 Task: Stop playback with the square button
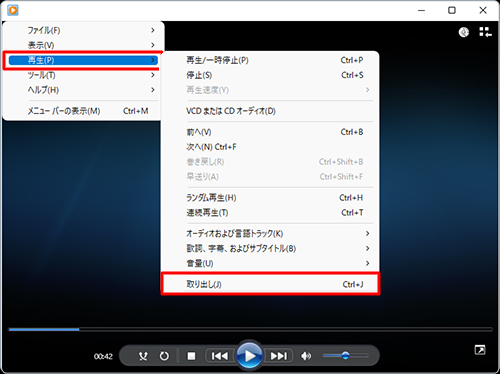coord(191,356)
